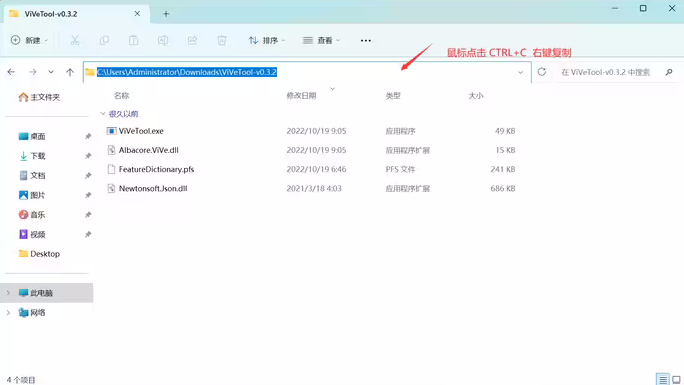Open the three-dot more options menu
Image resolution: width=684 pixels, height=385 pixels.
(366, 41)
